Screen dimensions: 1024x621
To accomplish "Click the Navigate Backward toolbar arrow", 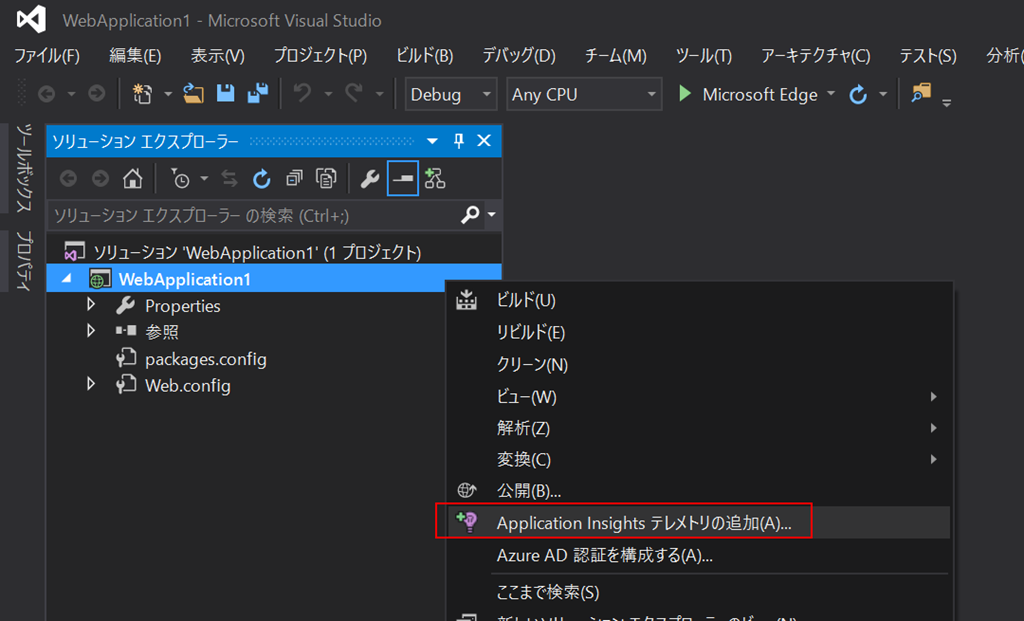I will point(46,94).
